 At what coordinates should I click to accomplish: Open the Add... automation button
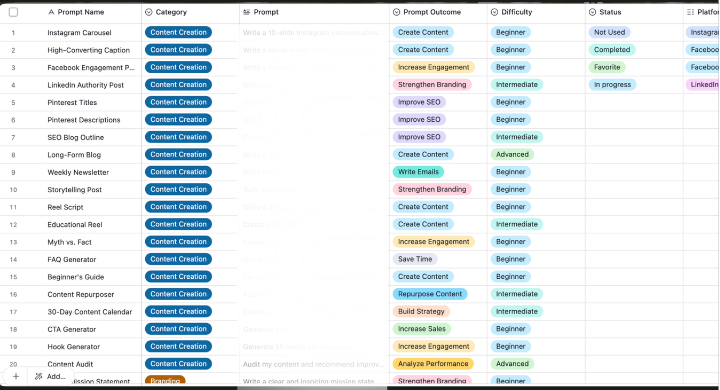(x=51, y=376)
